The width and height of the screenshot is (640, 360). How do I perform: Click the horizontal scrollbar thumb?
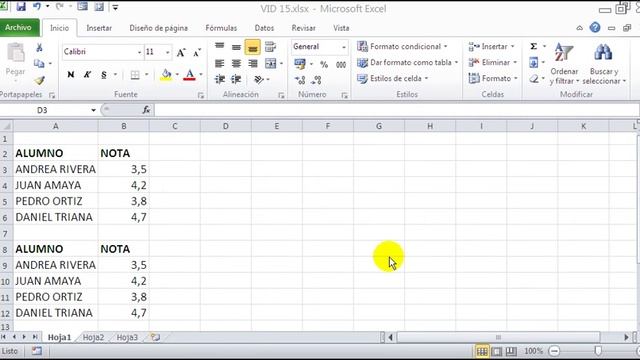tap(498, 338)
